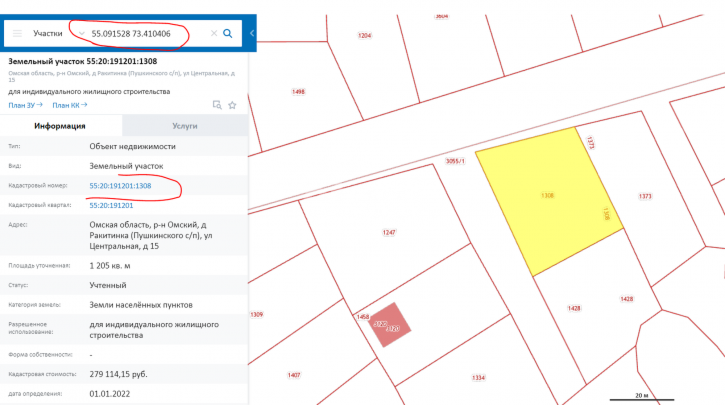Screen dimensions: 725x405
Task: Click the find-on-map icon beside star
Action: 216,105
